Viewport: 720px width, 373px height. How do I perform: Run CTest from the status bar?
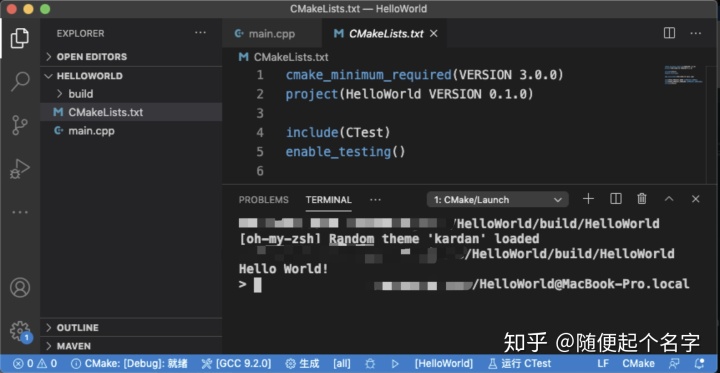tap(520, 363)
